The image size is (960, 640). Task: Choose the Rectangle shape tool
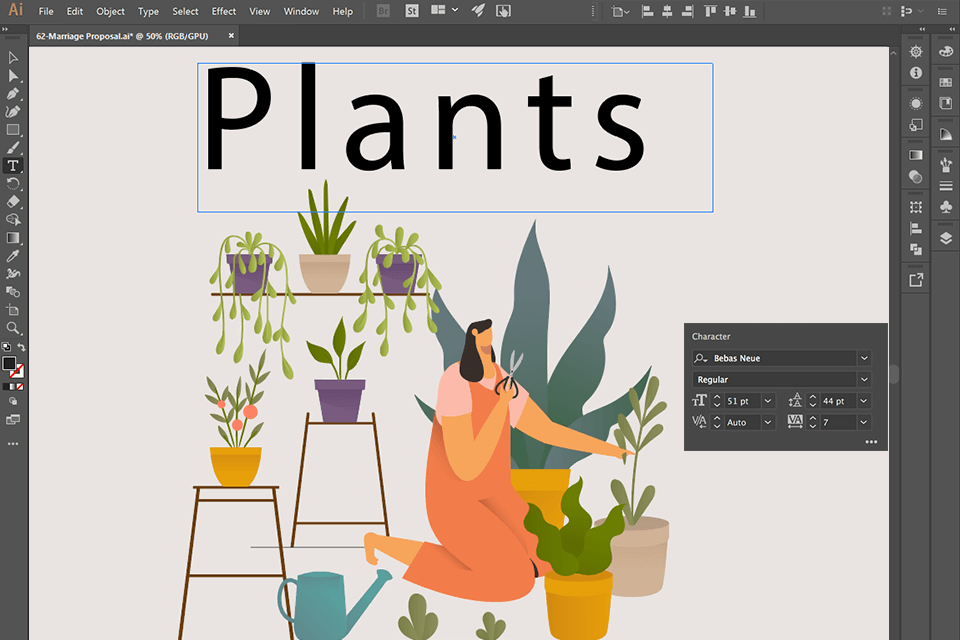13,130
